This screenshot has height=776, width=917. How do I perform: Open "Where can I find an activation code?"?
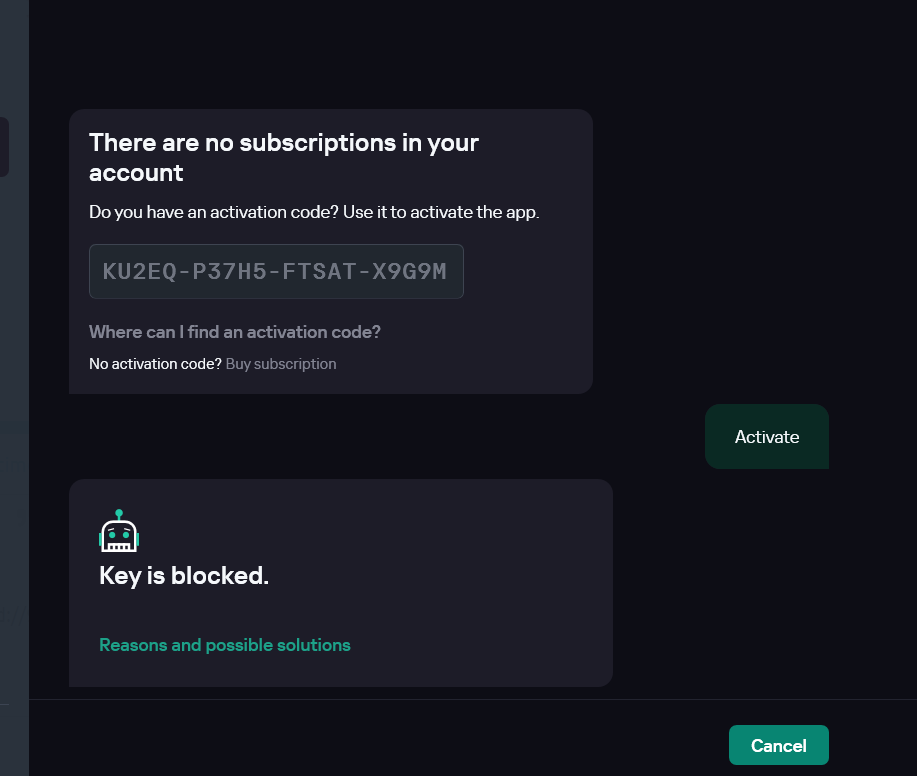pyautogui.click(x=234, y=332)
